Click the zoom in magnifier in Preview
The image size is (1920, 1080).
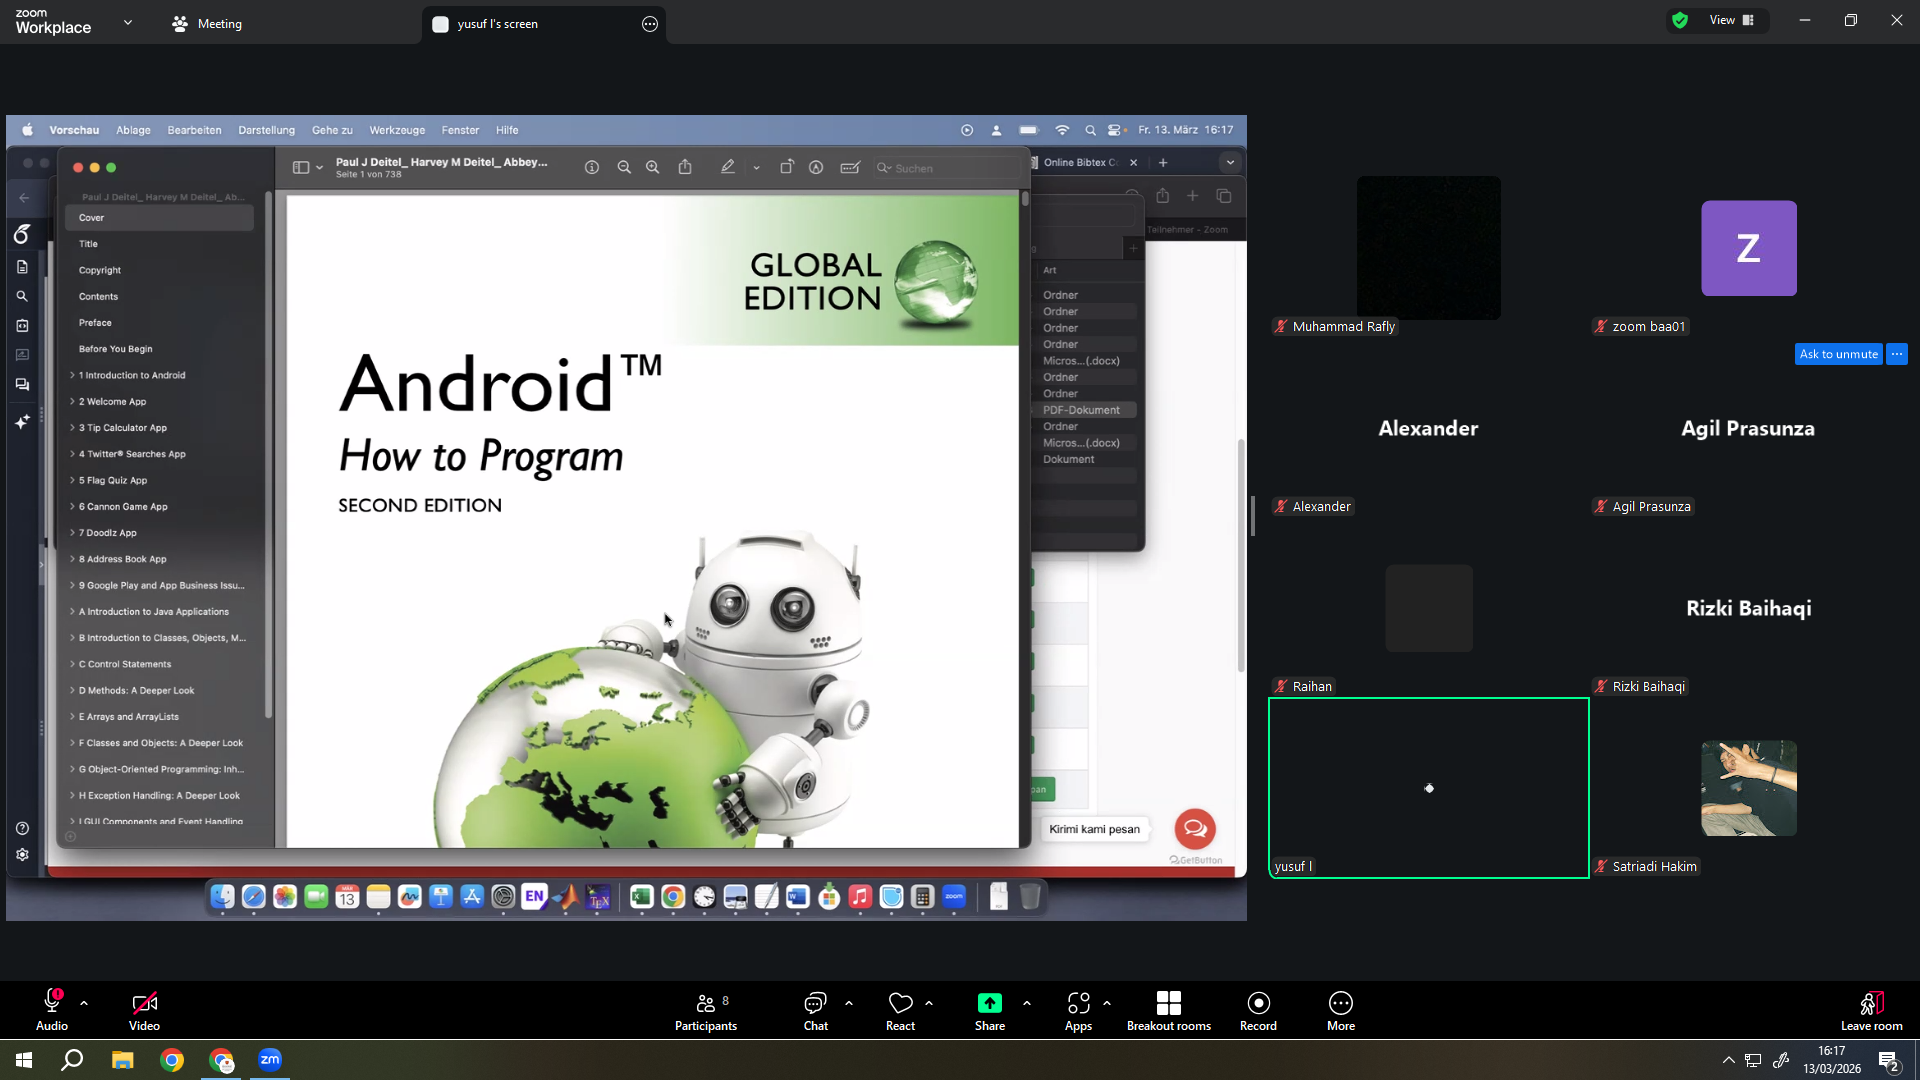[653, 168]
